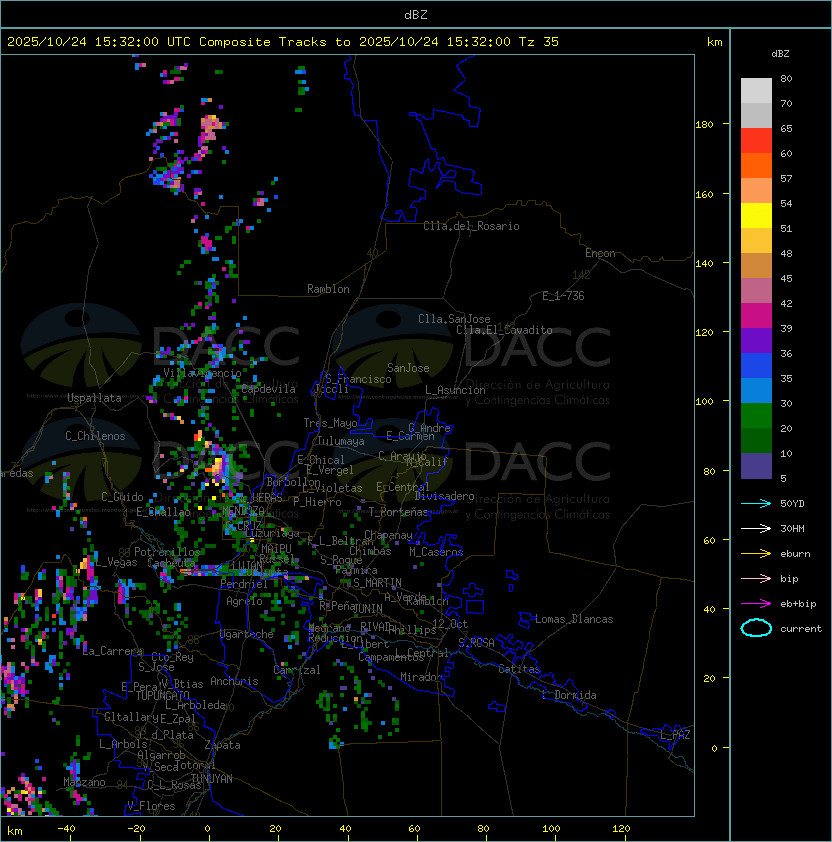Click the 'Lomas_Blancas' map label

click(574, 619)
